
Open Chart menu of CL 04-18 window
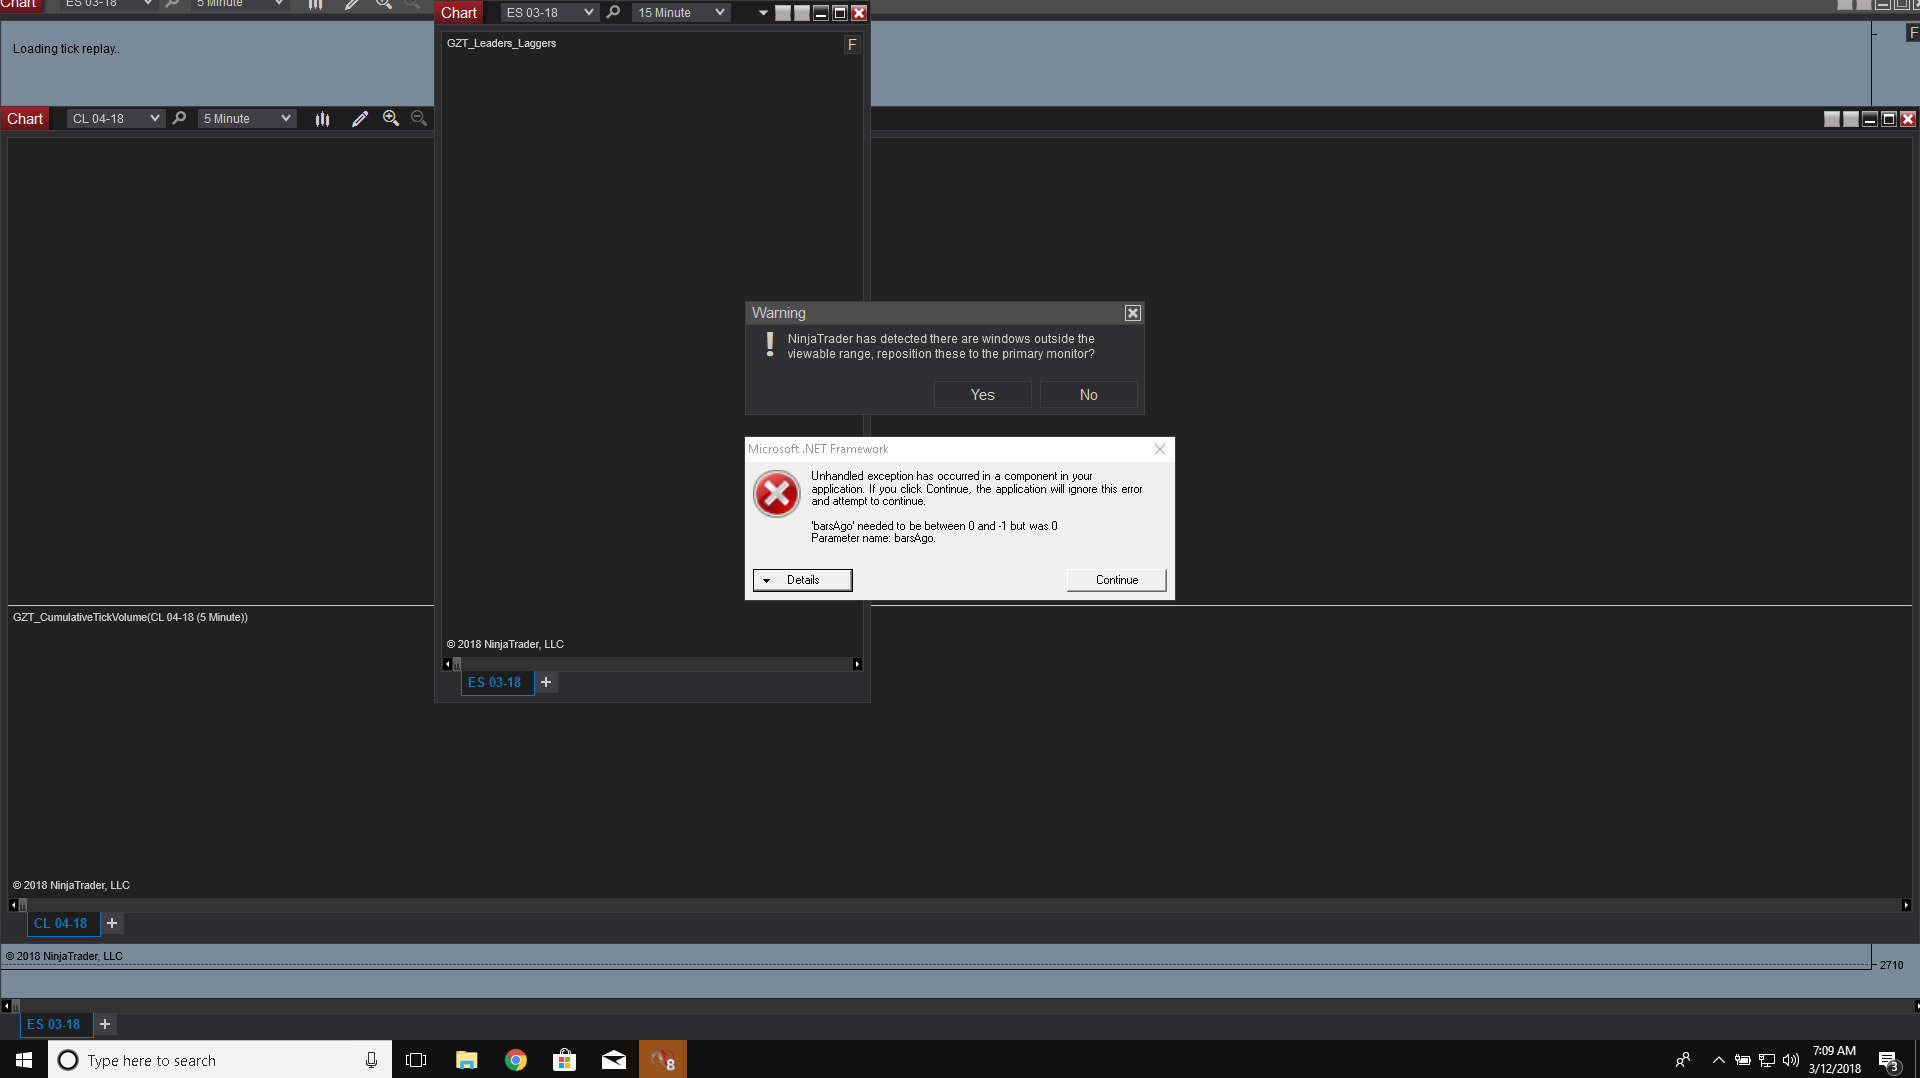[25, 119]
